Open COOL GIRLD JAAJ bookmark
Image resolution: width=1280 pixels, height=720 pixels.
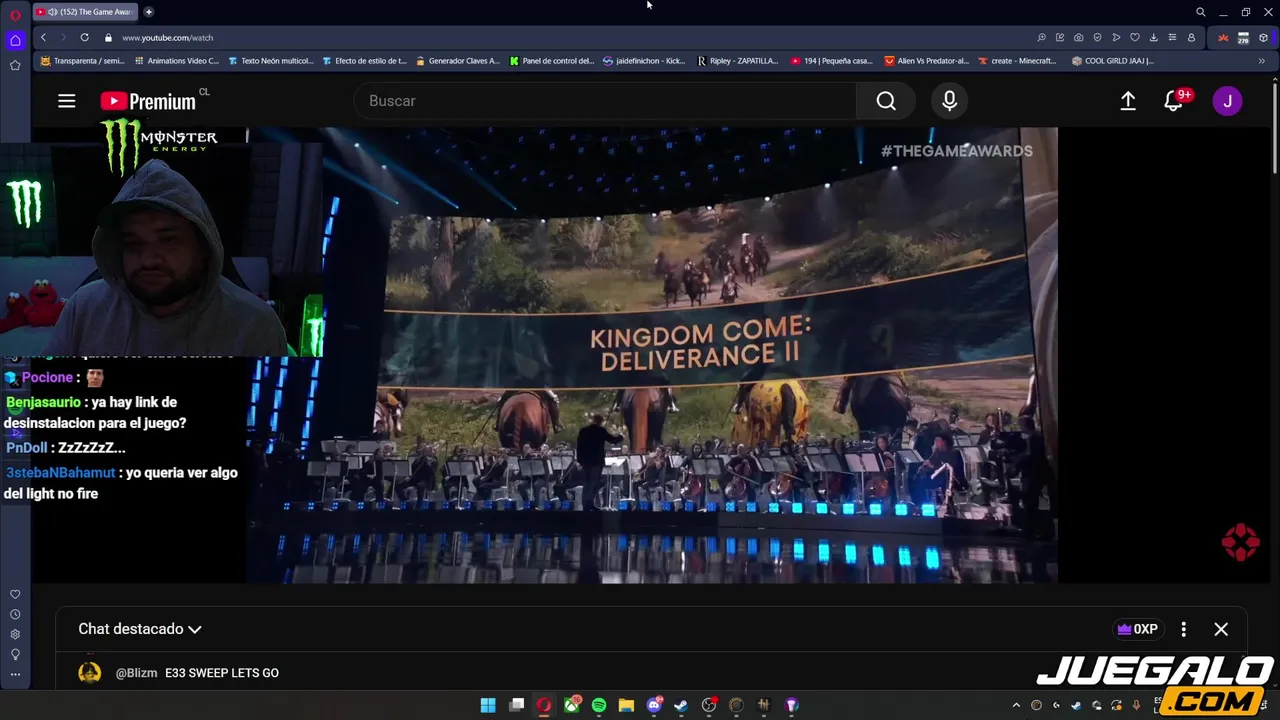point(1112,61)
